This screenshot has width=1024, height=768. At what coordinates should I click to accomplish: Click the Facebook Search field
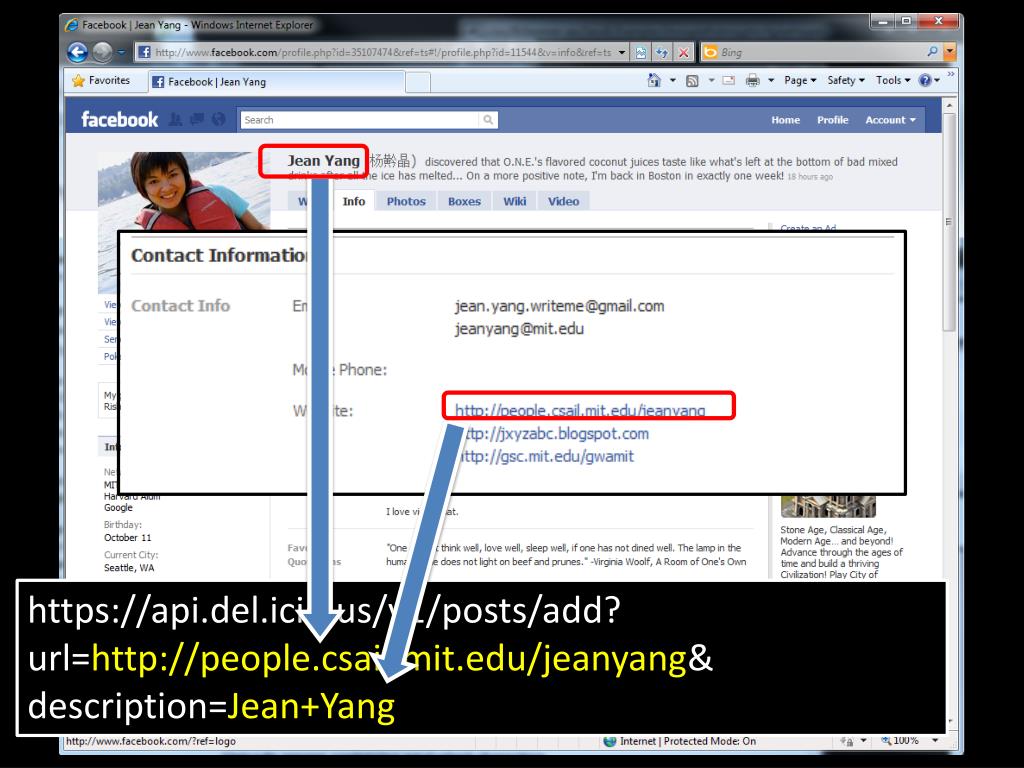(360, 120)
